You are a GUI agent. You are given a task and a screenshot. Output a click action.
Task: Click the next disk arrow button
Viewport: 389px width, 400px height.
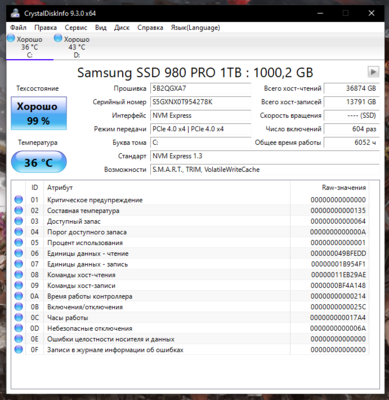pos(373,72)
